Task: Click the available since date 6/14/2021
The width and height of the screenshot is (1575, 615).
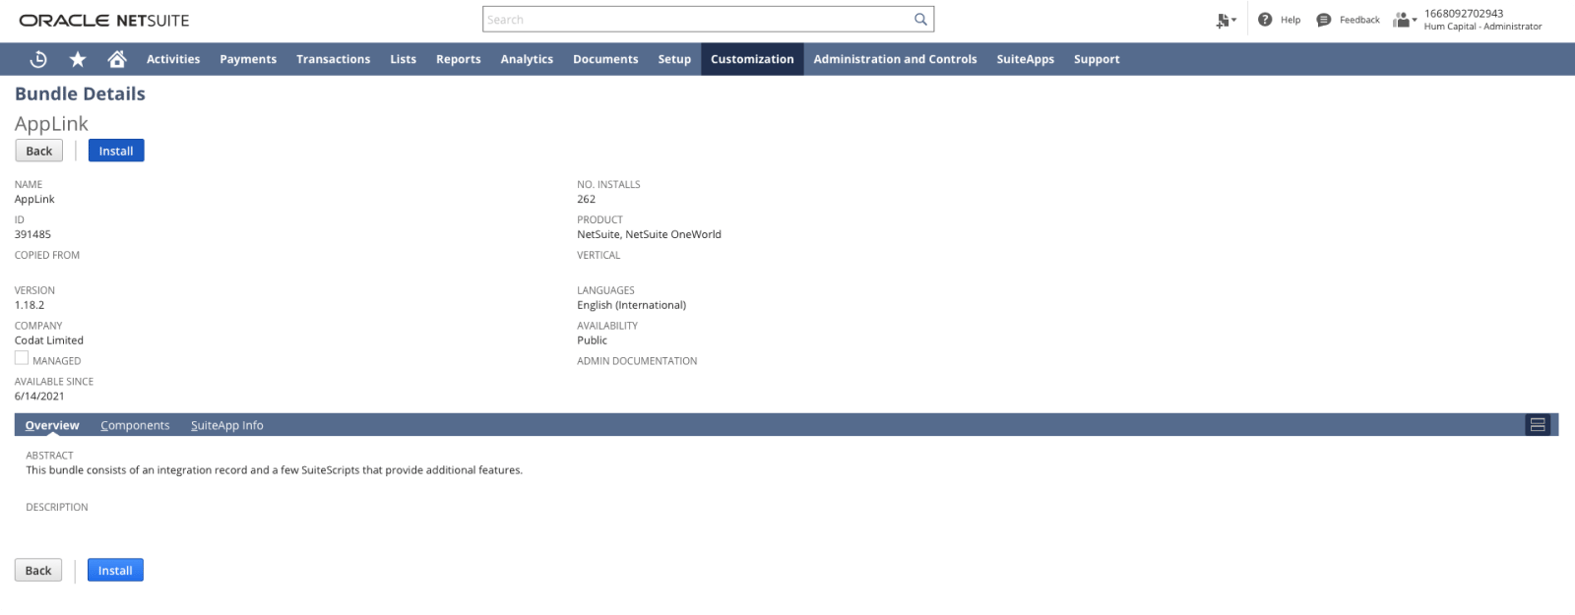Action: pos(39,396)
